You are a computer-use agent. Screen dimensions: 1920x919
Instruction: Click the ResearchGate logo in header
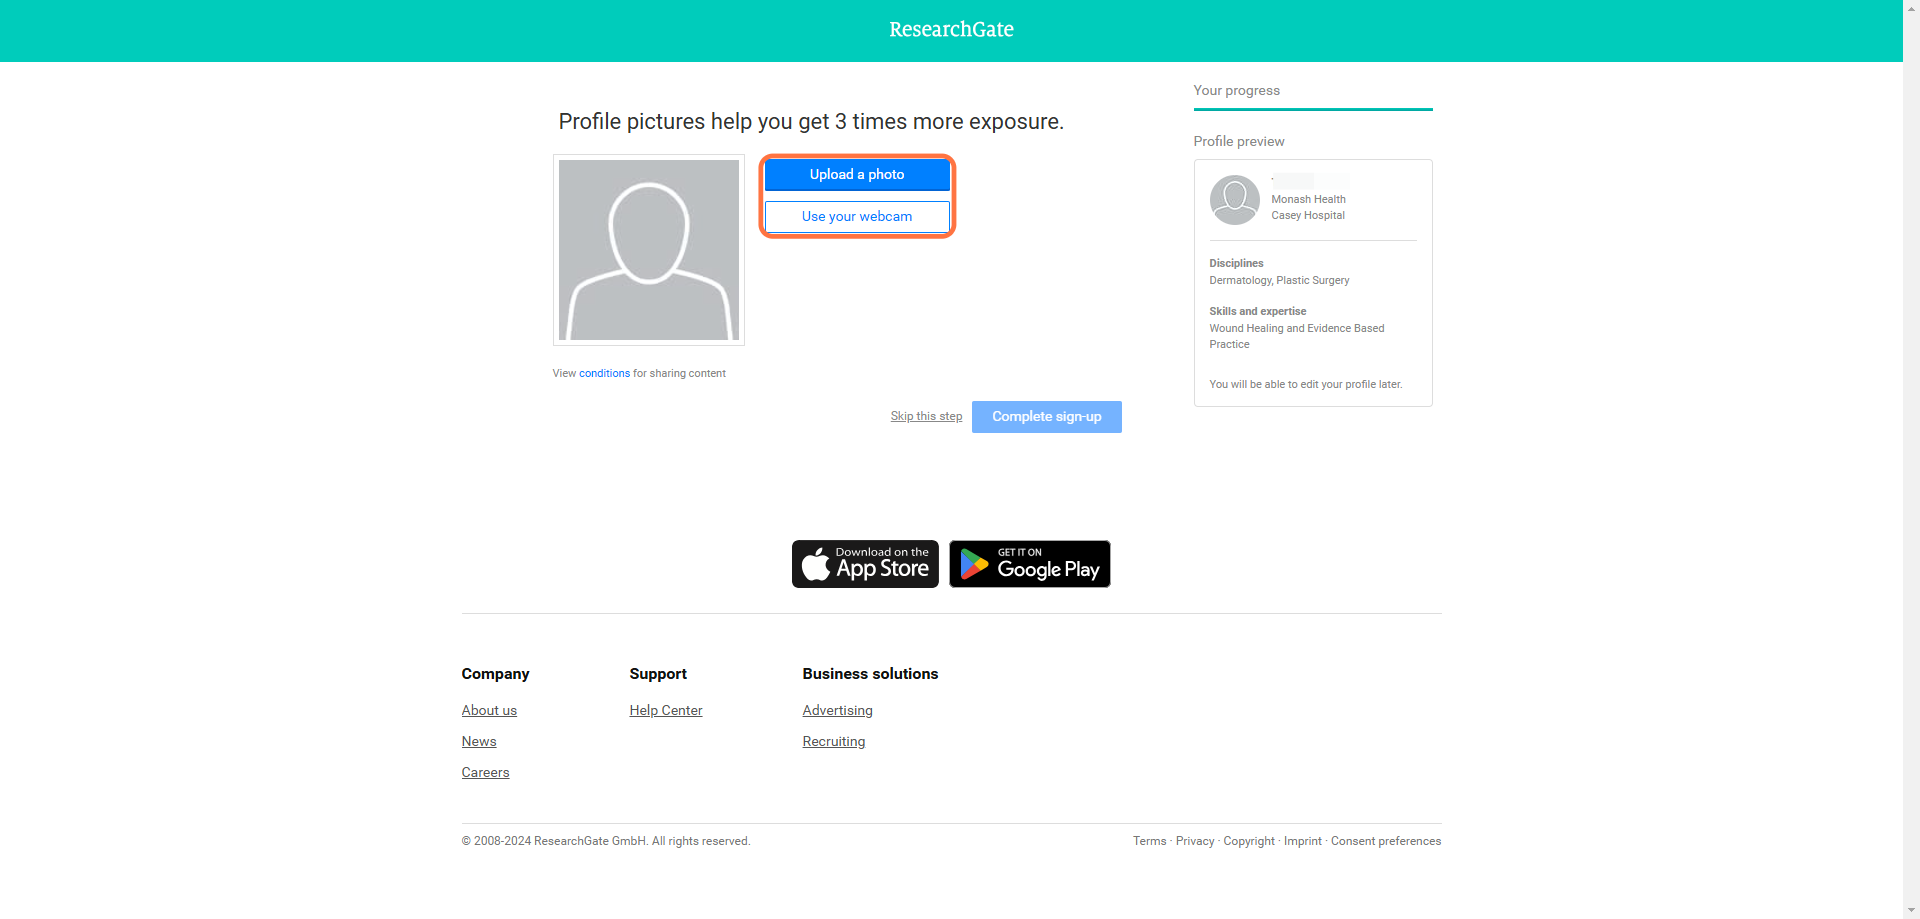[951, 30]
